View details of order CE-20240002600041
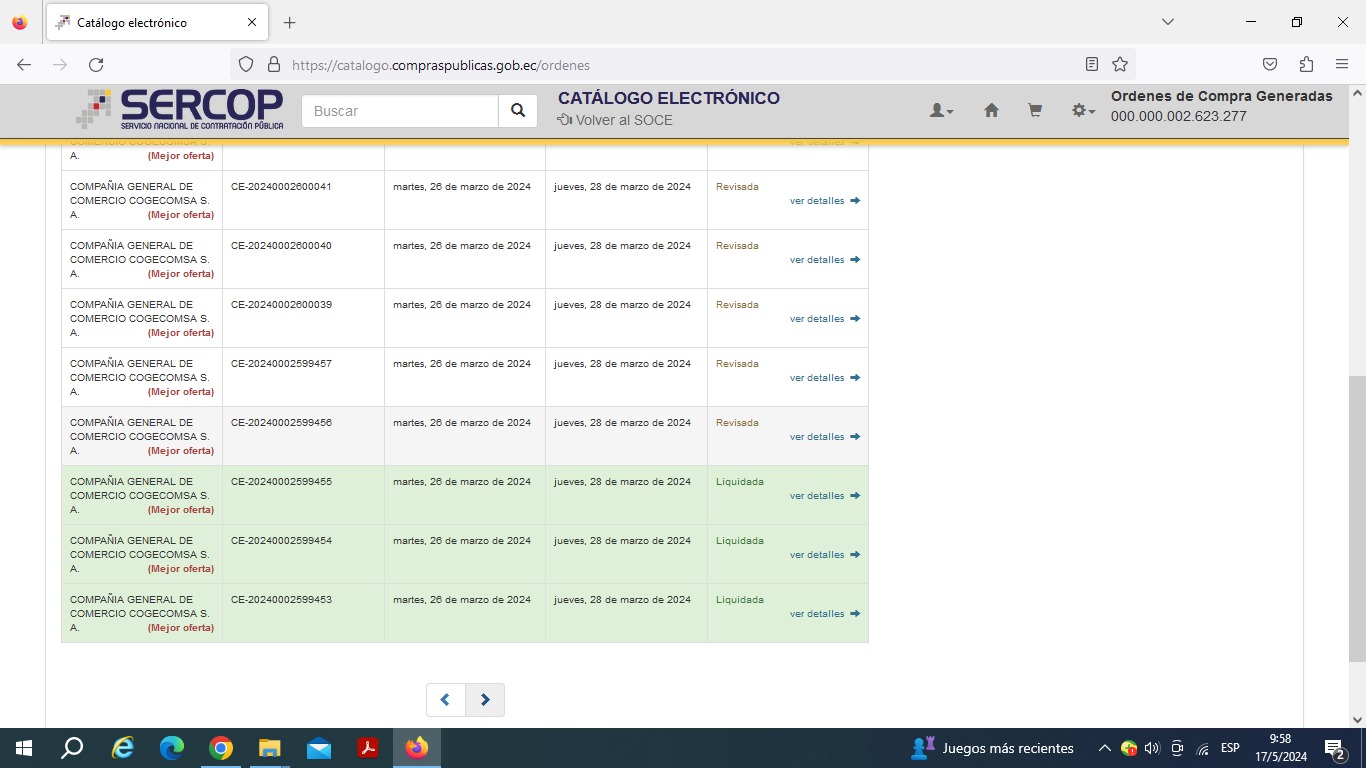1366x768 pixels. (824, 201)
